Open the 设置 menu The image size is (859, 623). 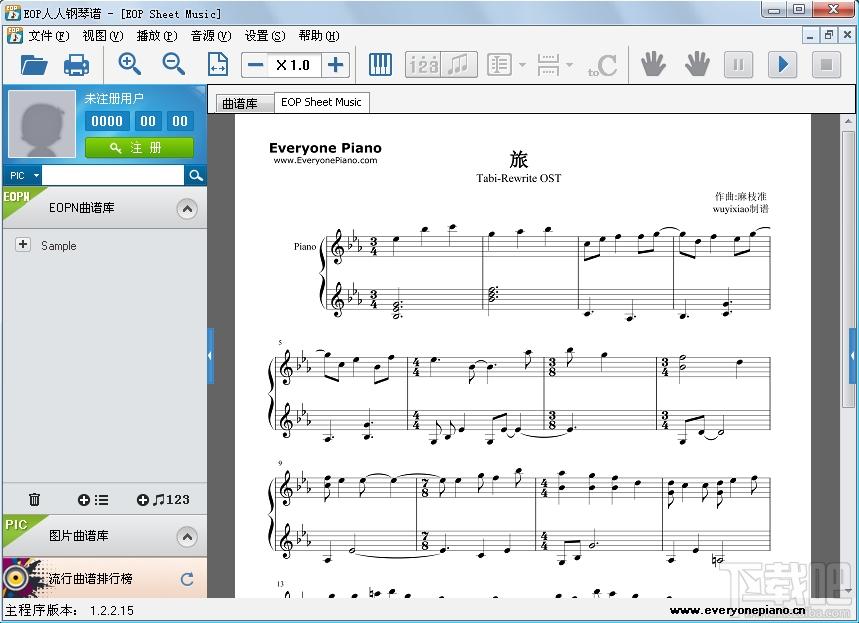click(x=265, y=36)
